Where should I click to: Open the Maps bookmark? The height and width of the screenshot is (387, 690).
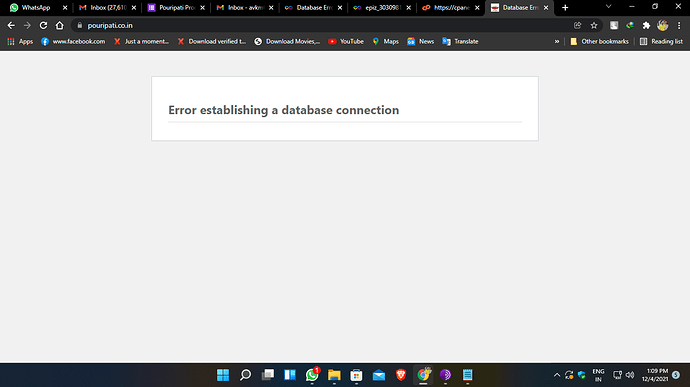coord(385,41)
